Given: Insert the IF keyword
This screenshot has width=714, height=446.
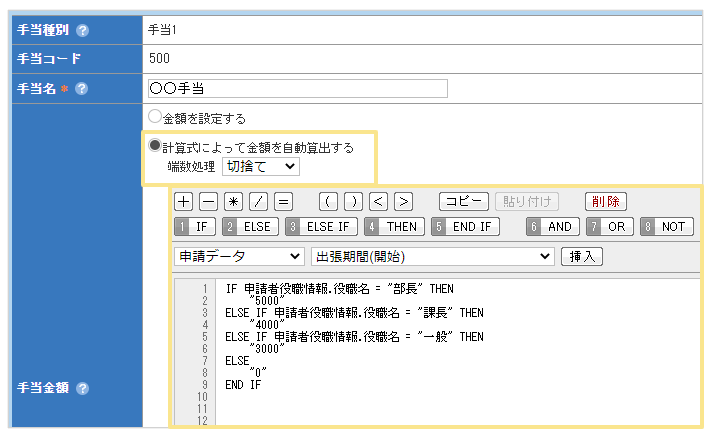Looking at the screenshot, I should 195,226.
